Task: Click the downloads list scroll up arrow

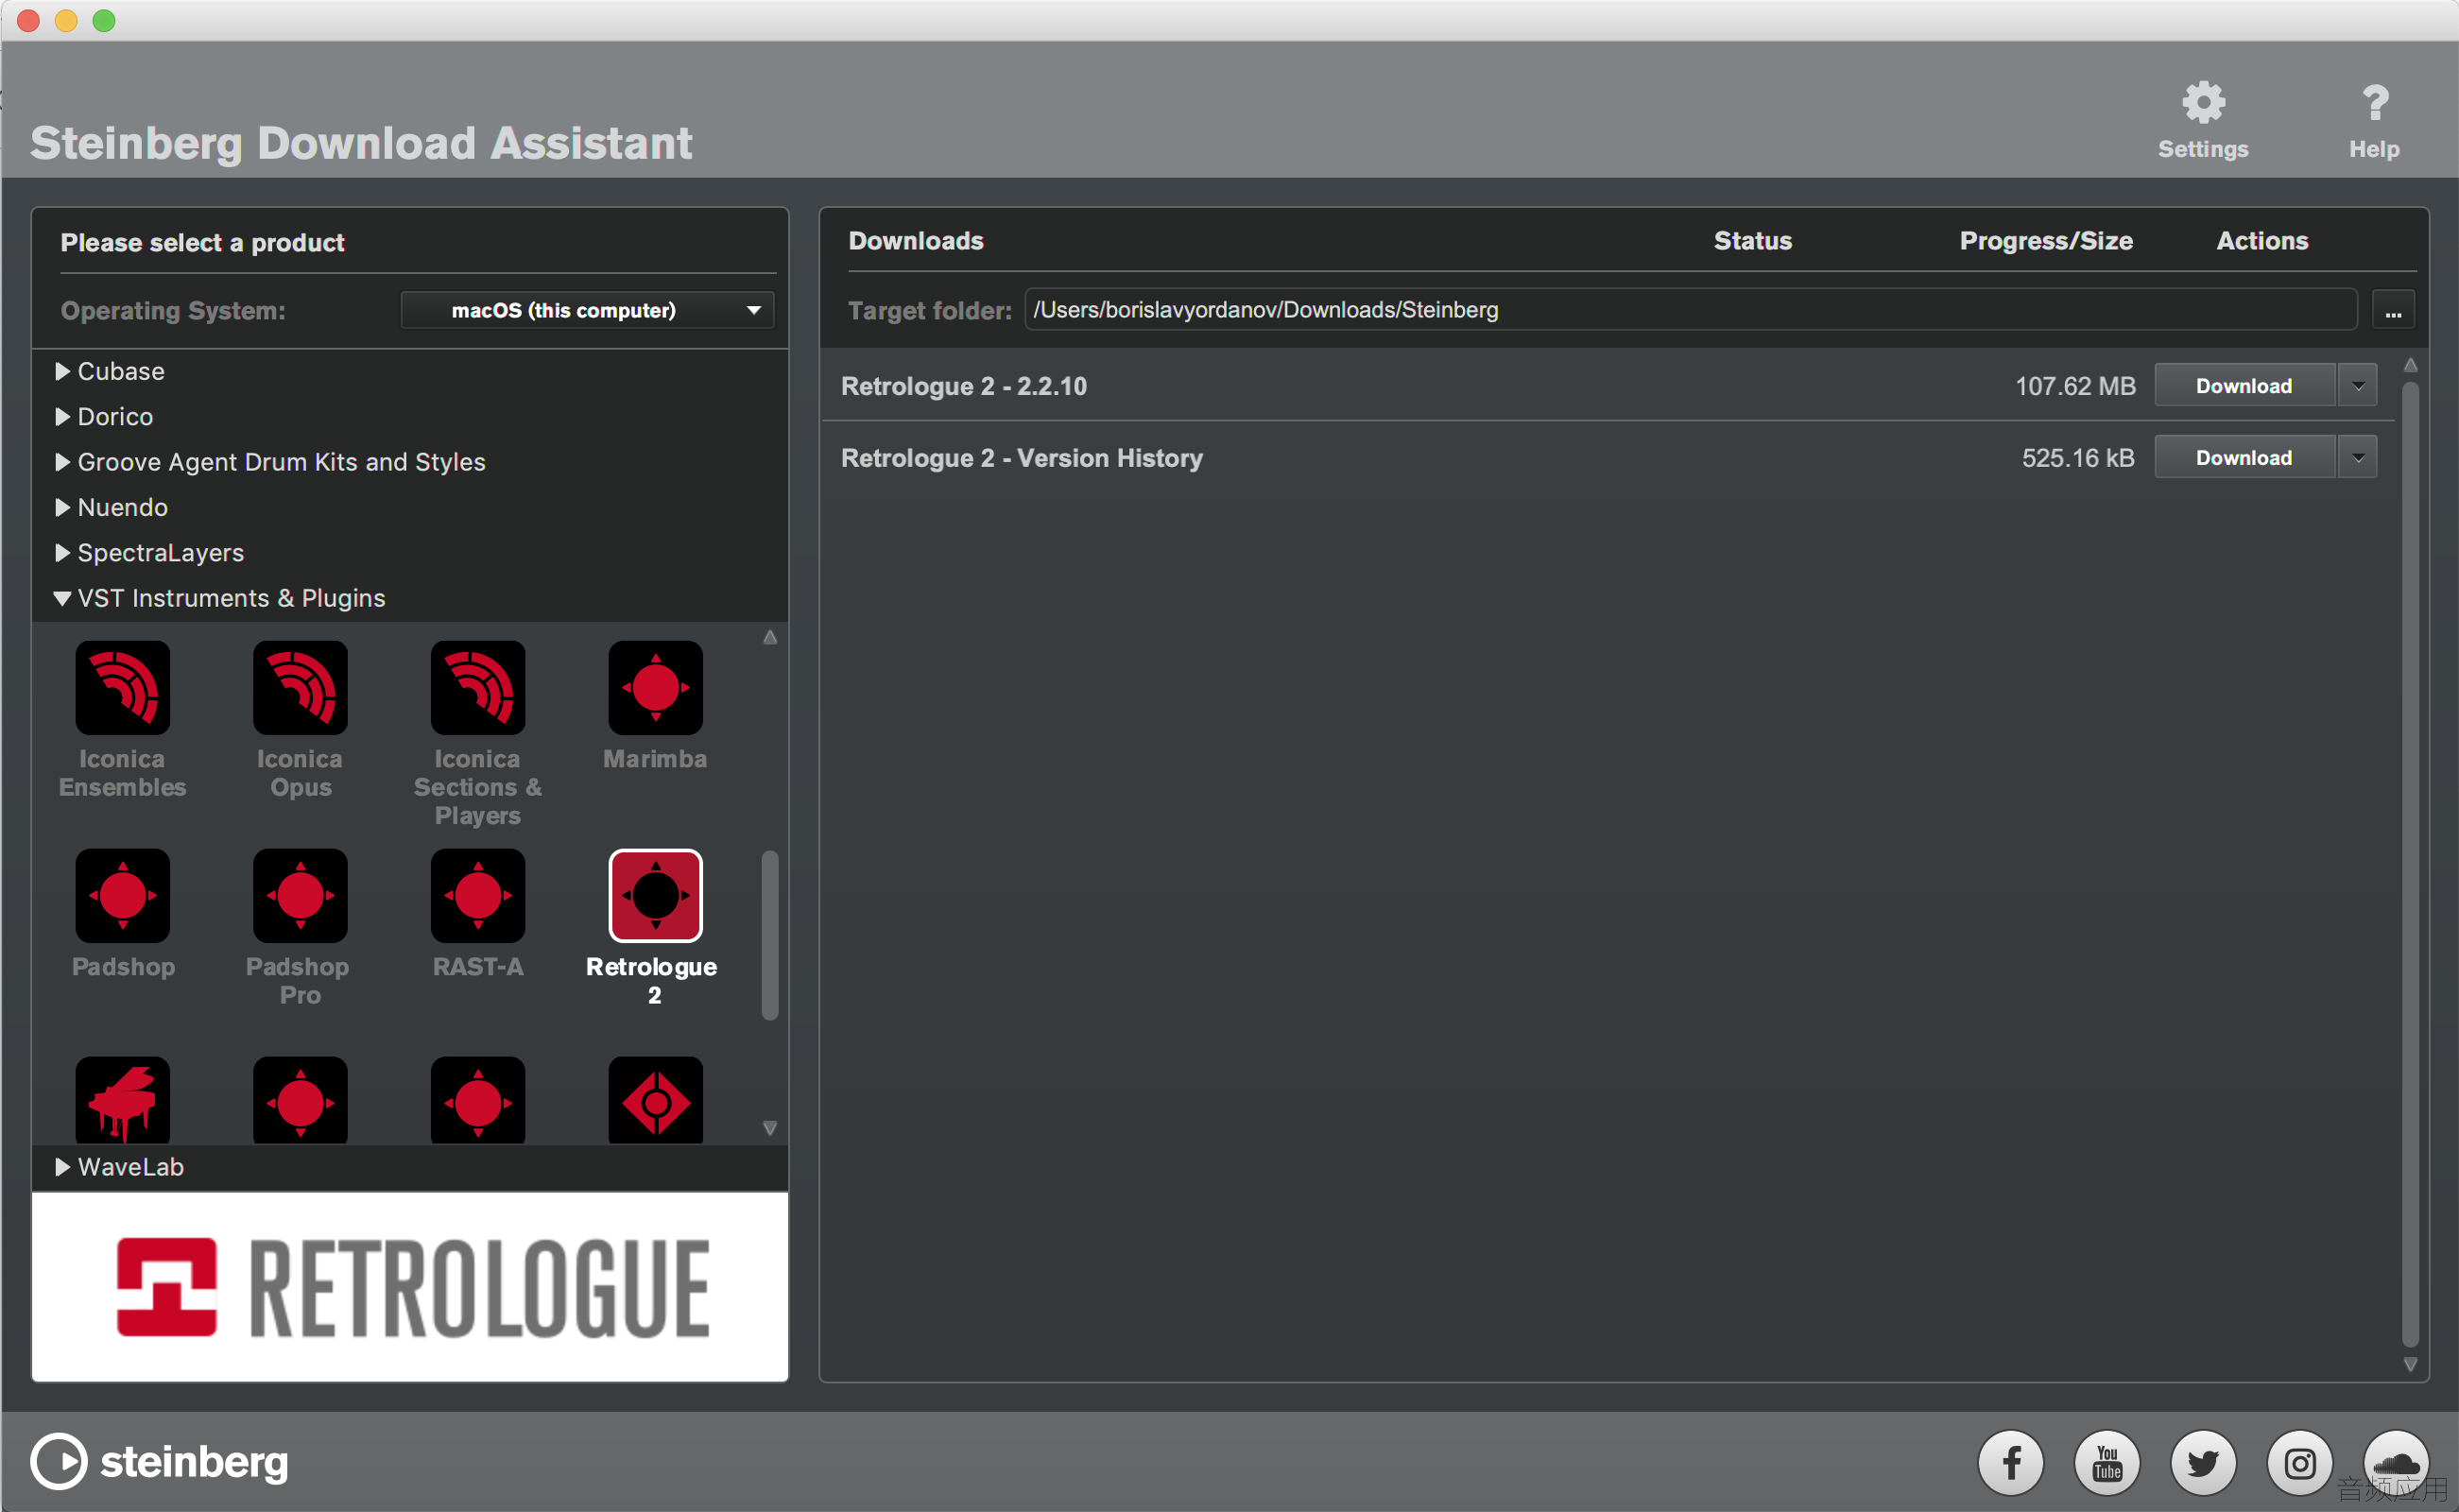Action: [x=2411, y=366]
